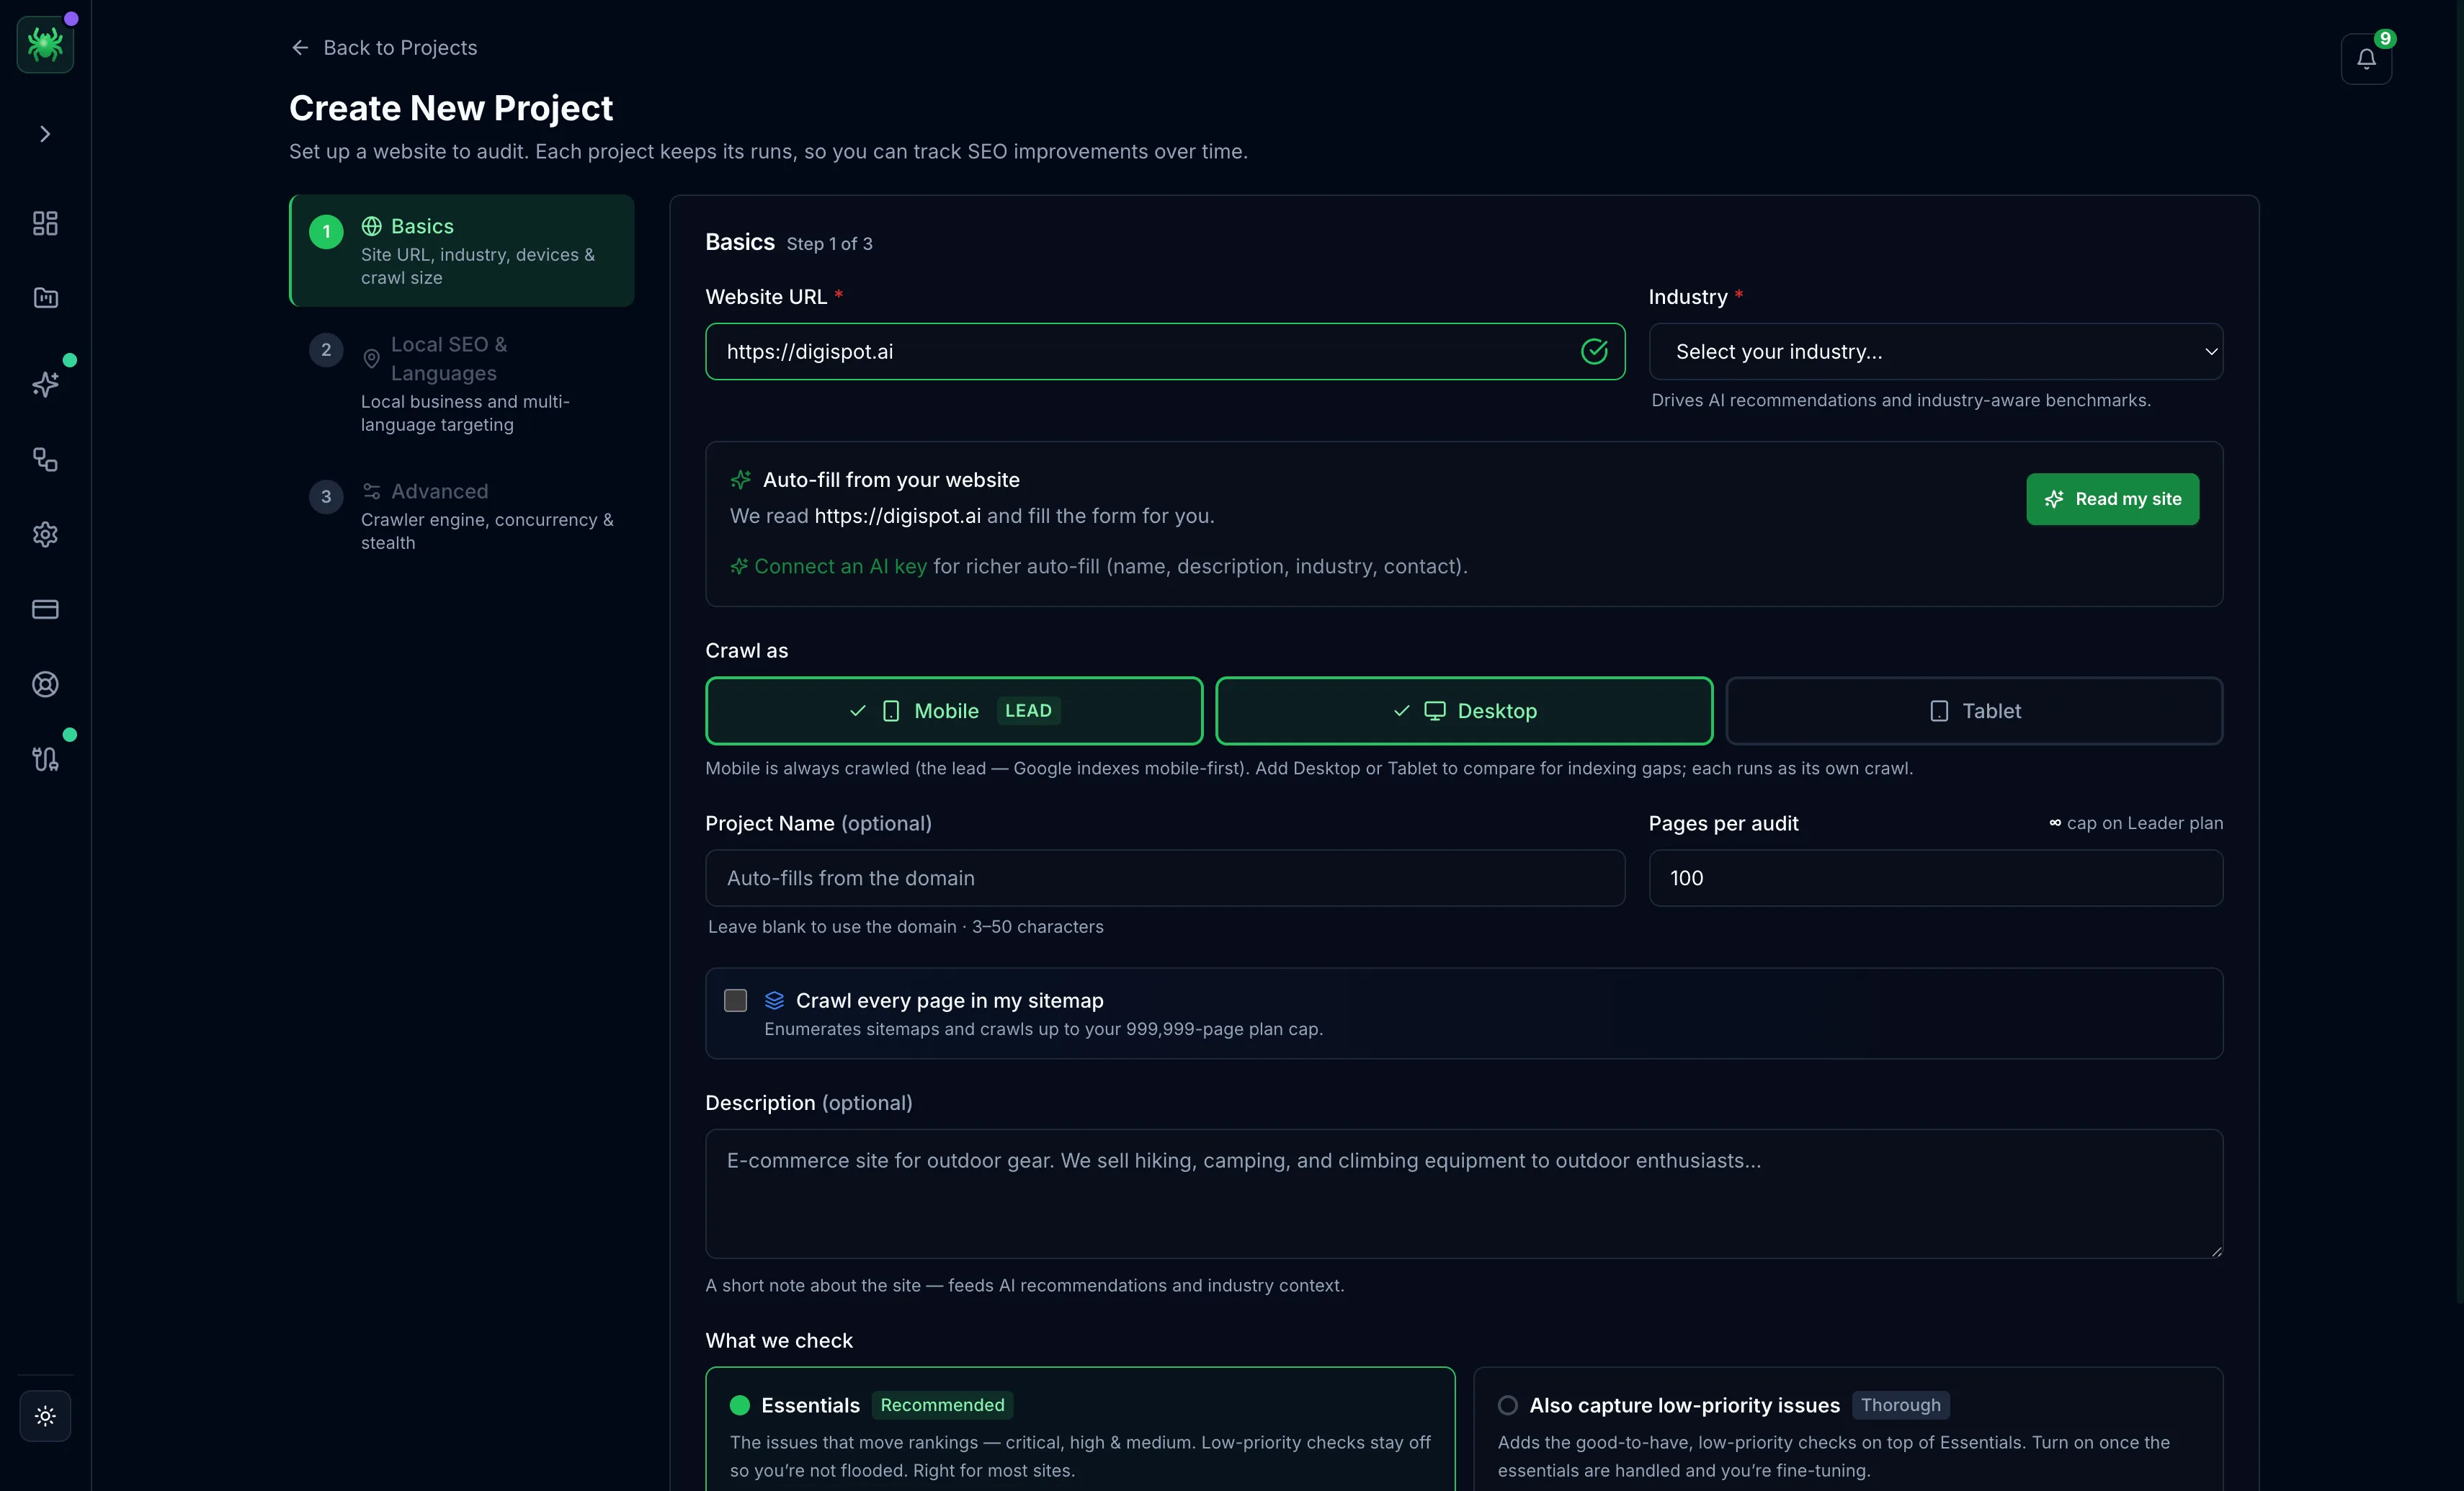Click the layered sitemap icon
Viewport: 2464px width, 1491px height.
tap(774, 1000)
